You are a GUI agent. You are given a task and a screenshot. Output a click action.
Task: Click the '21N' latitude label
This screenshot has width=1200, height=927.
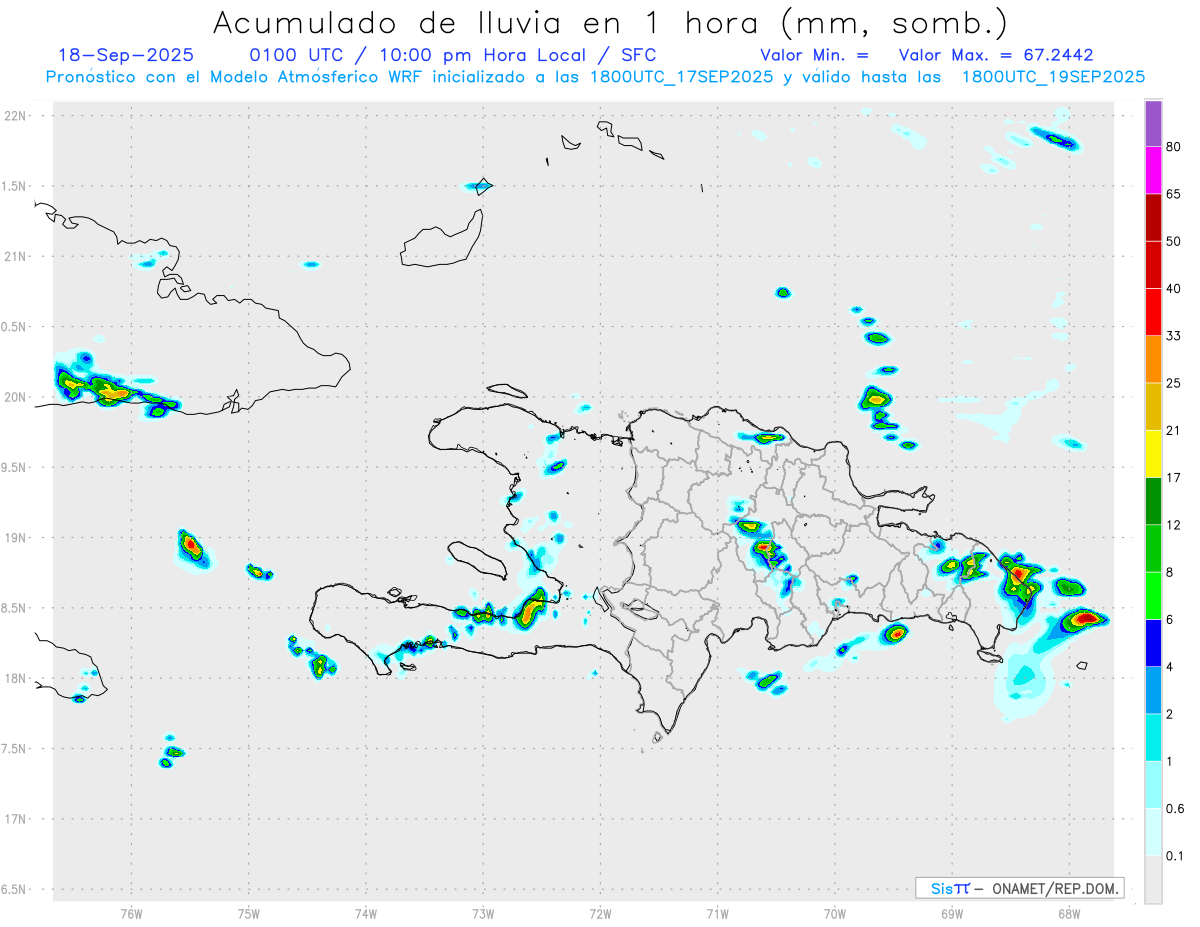(15, 256)
